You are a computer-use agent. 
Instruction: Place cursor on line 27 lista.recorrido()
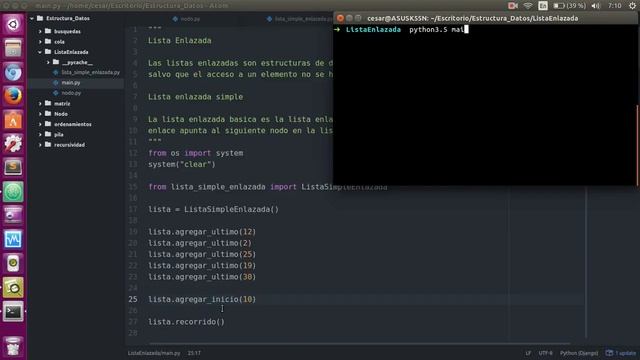pyautogui.click(x=186, y=322)
